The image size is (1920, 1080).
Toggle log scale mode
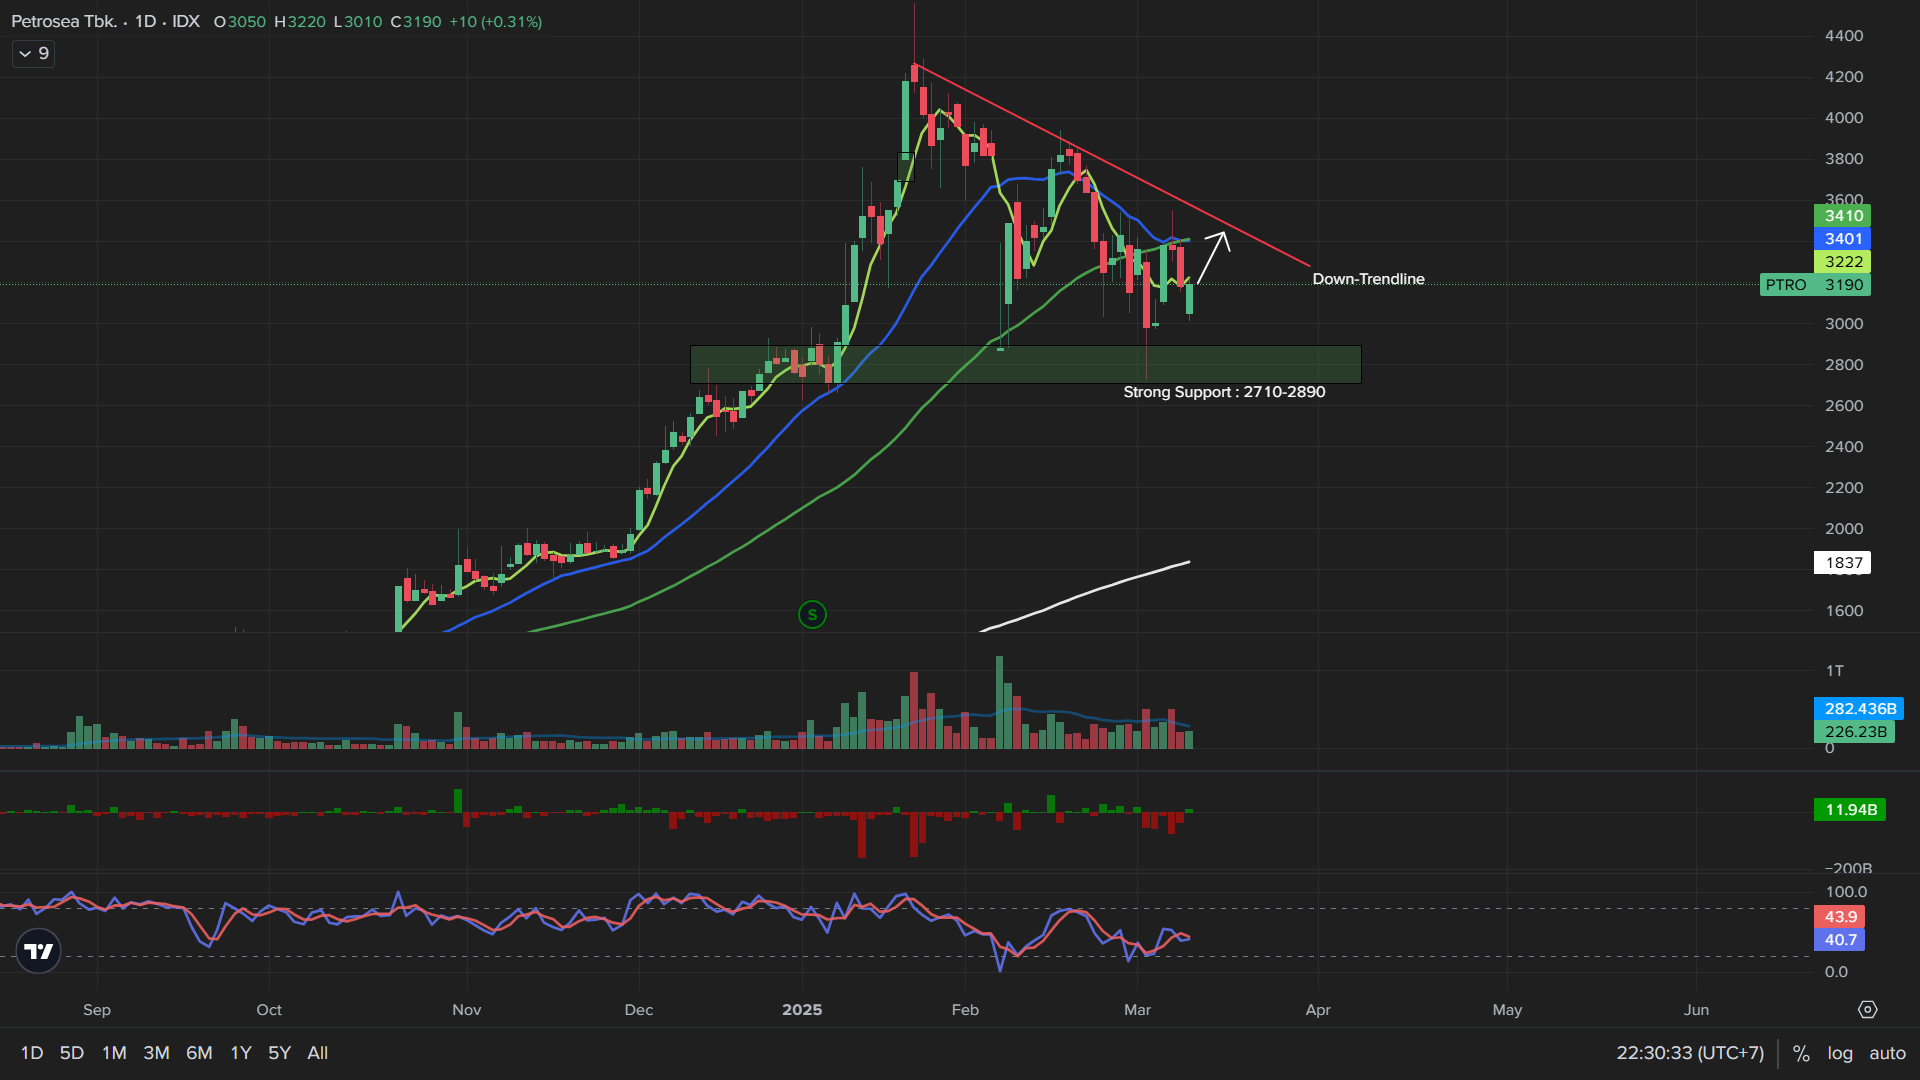(x=1840, y=1053)
